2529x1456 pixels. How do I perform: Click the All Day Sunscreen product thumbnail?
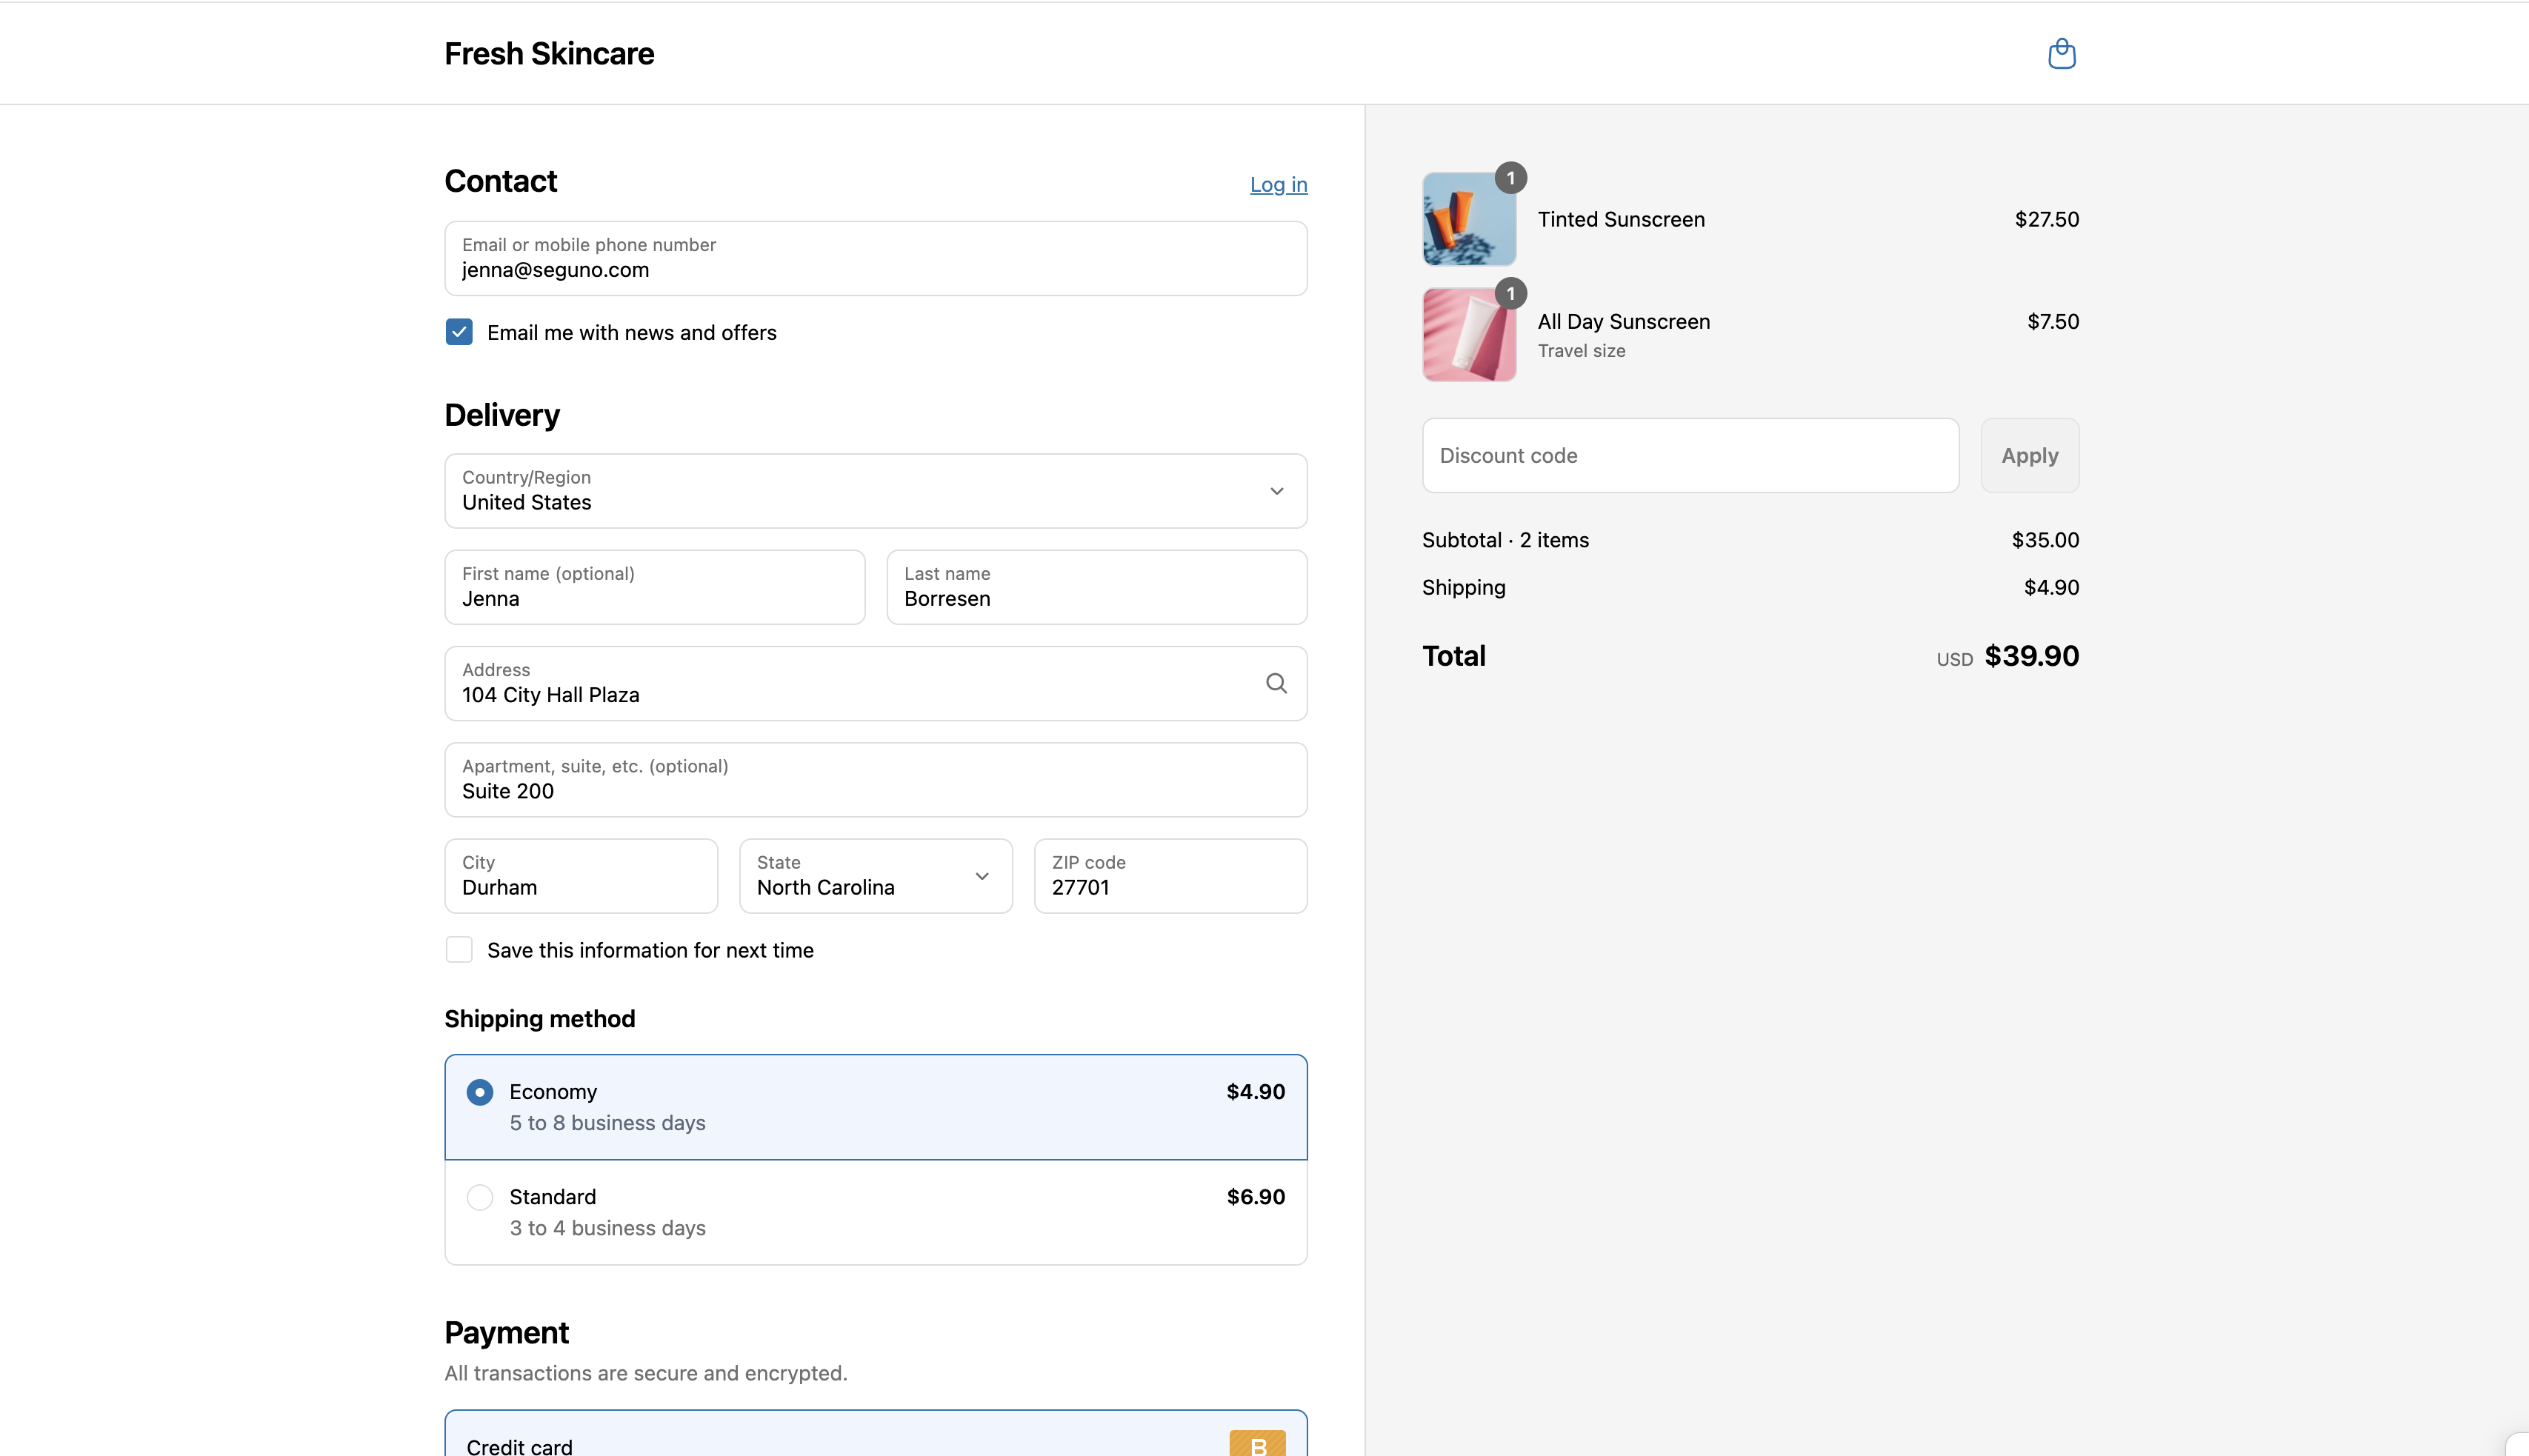point(1468,335)
